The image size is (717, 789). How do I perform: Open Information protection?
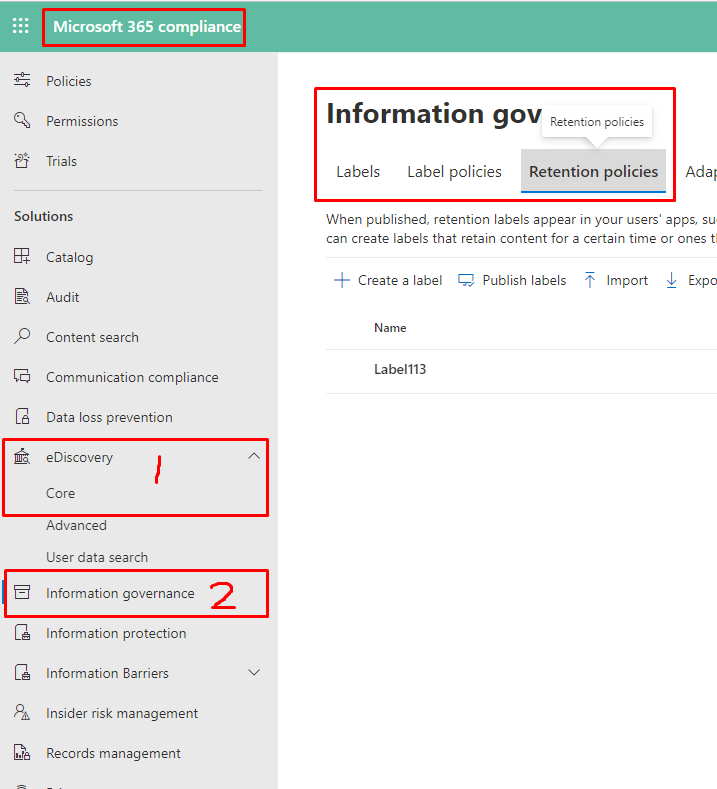click(x=116, y=633)
